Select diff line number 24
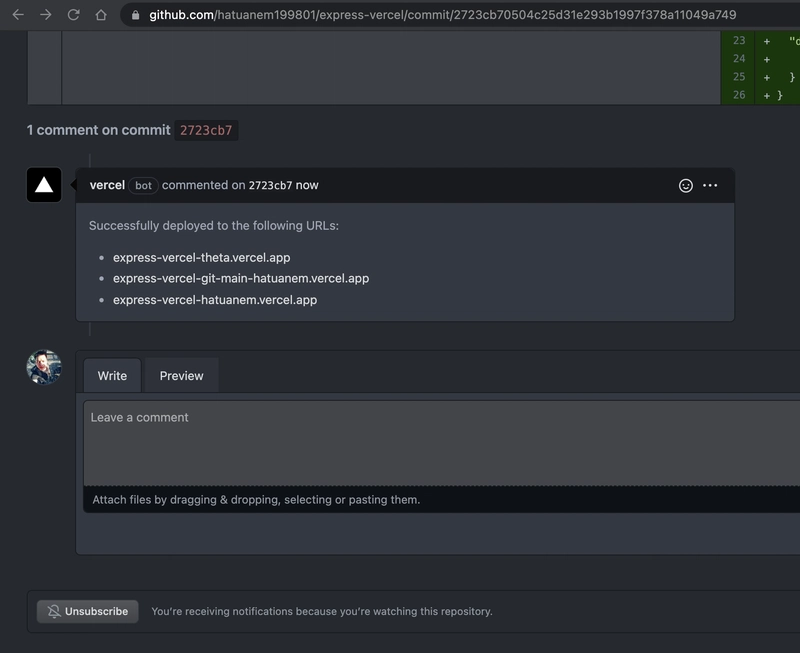This screenshot has height=653, width=800. pyautogui.click(x=739, y=59)
